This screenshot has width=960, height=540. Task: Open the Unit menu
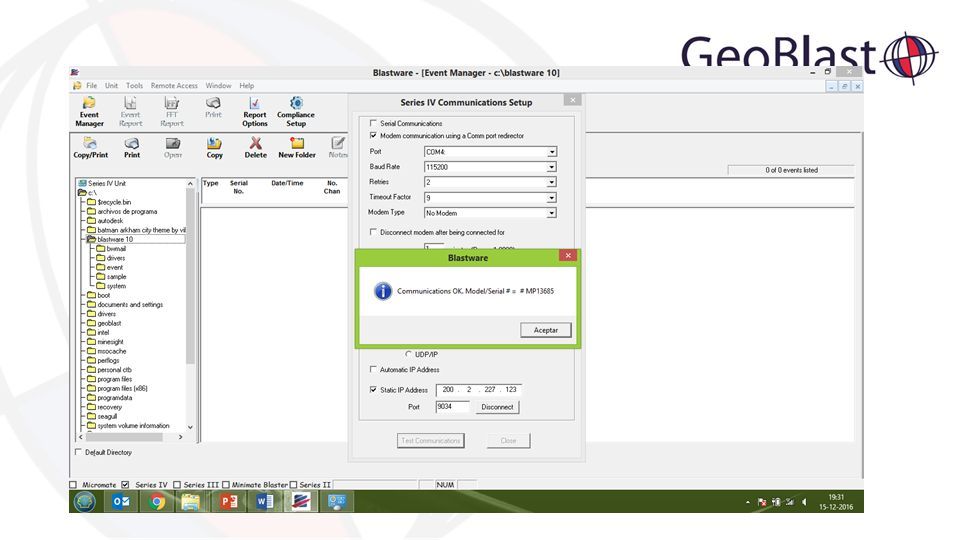pos(111,86)
